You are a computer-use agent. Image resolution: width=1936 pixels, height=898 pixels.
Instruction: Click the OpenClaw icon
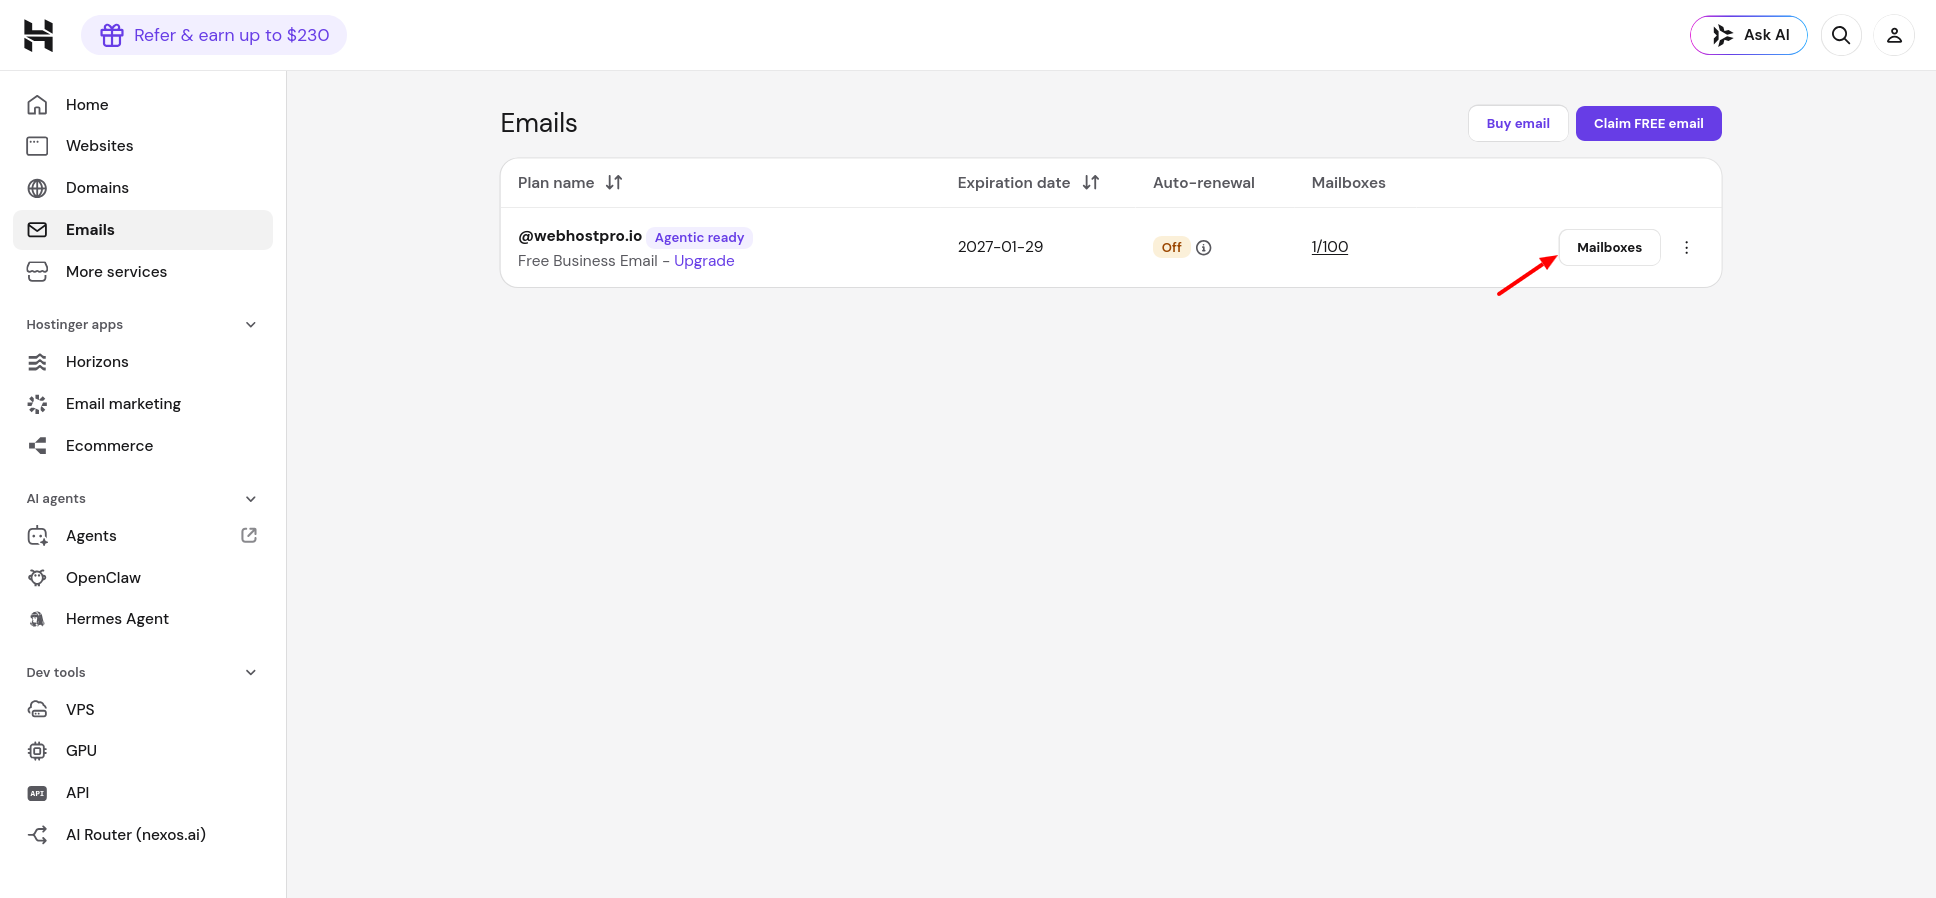37,578
